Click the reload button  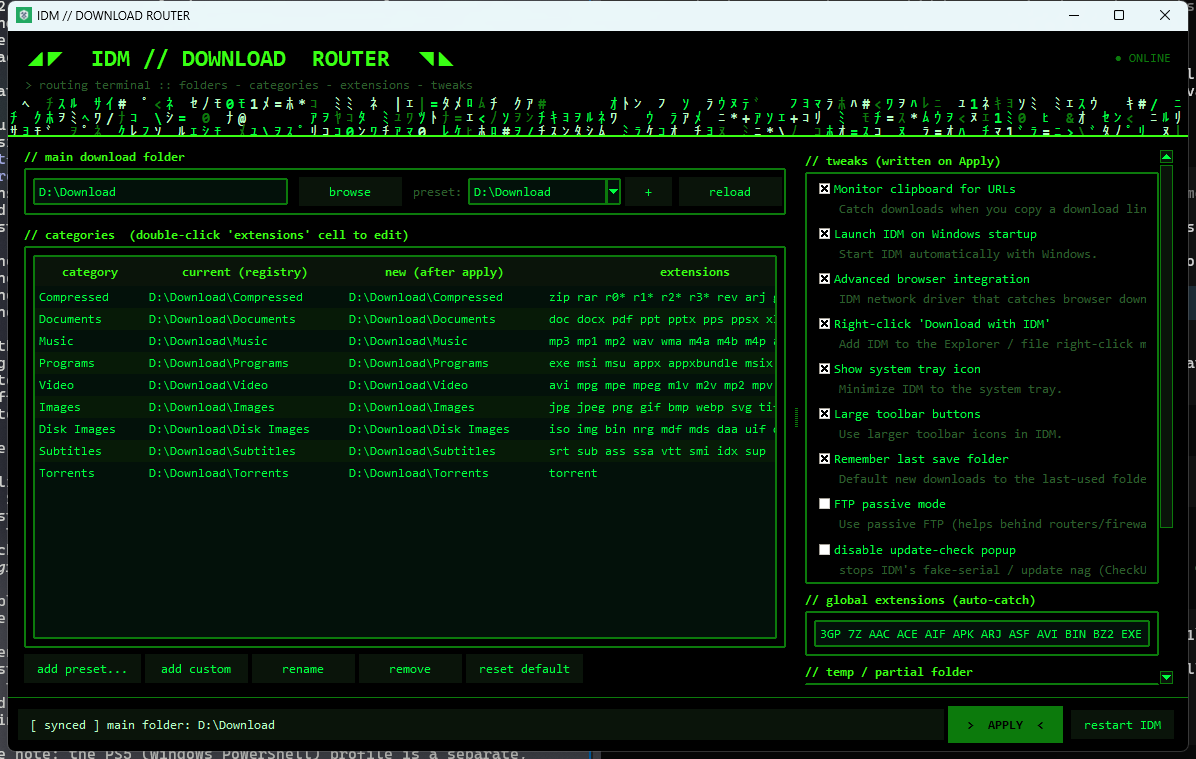pos(730,191)
